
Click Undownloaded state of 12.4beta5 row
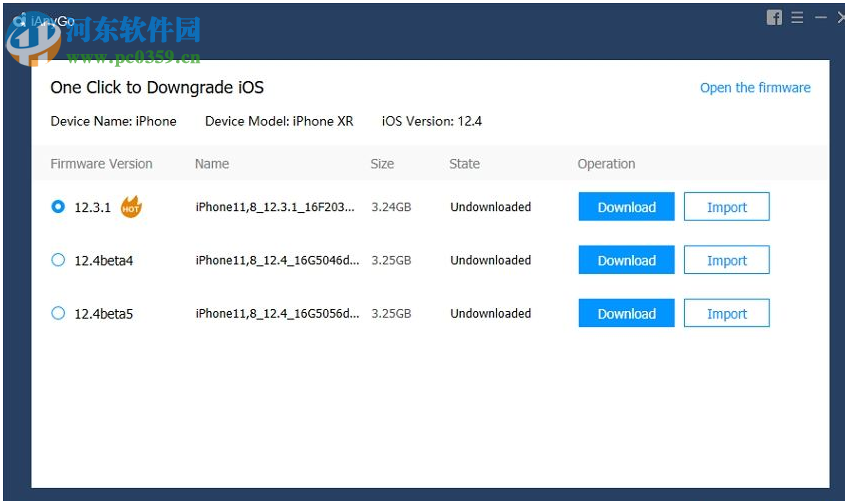490,314
